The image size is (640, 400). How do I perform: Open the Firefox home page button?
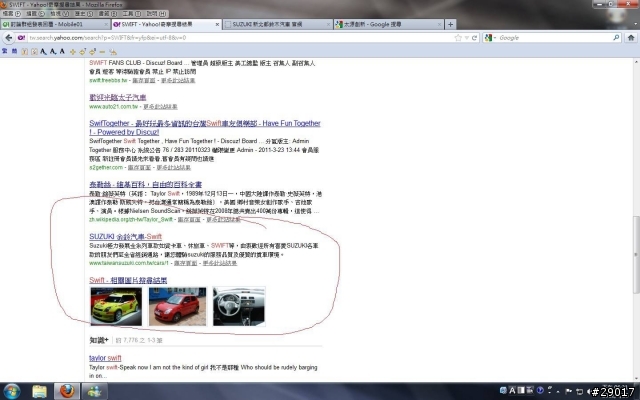click(x=631, y=38)
